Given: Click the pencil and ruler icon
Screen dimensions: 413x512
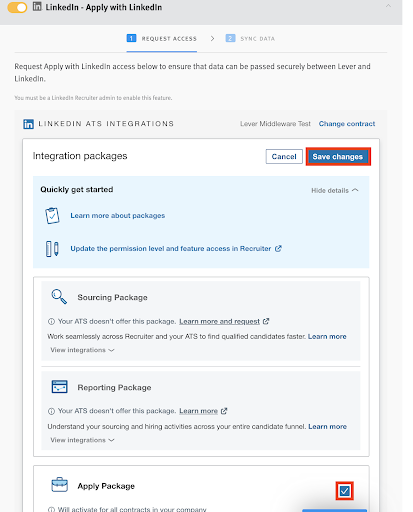Looking at the screenshot, I should pos(52,249).
